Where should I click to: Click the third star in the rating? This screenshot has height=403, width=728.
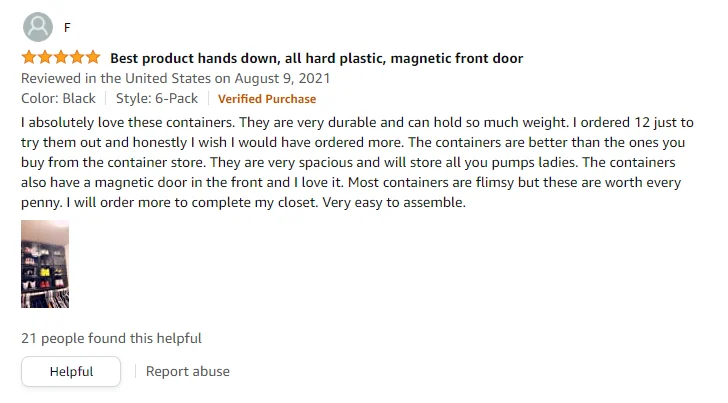click(x=61, y=57)
